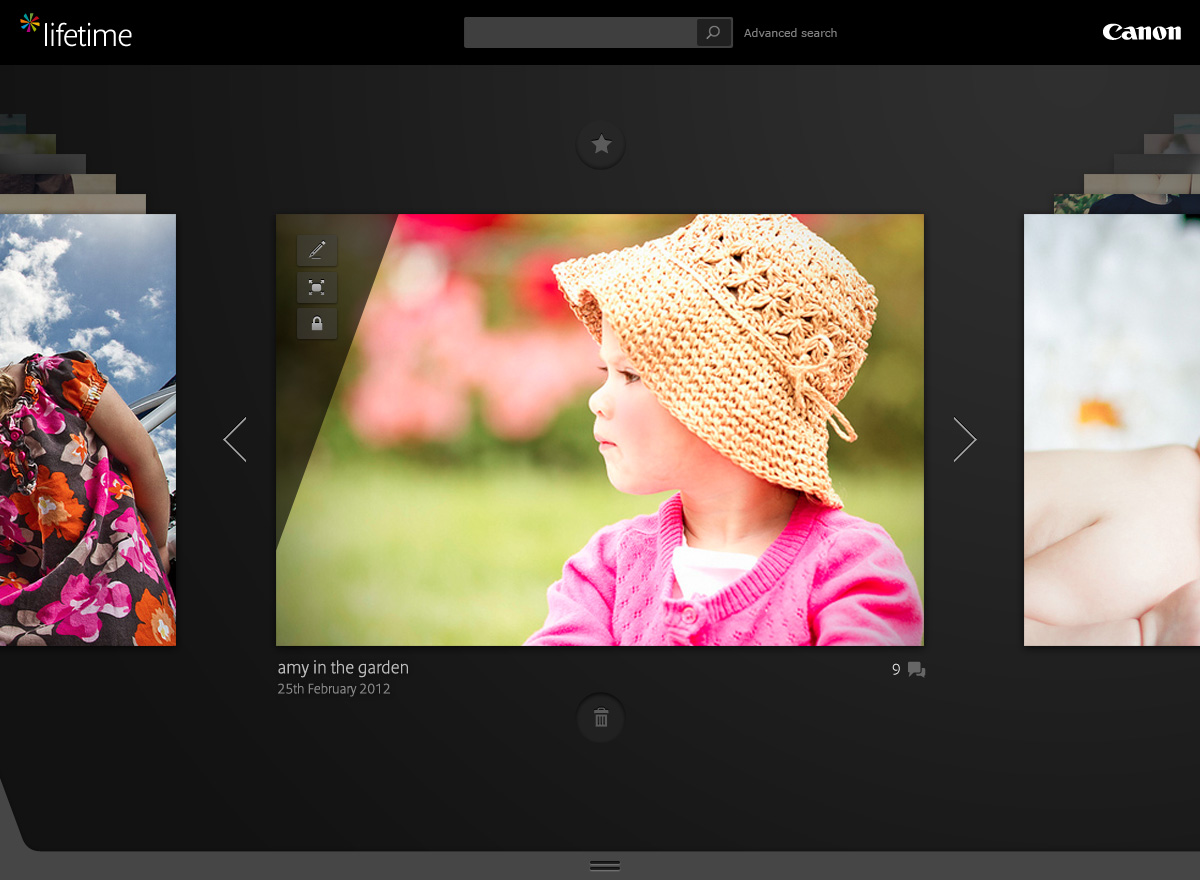This screenshot has height=880, width=1200.
Task: Open the Advanced search link
Action: point(790,33)
